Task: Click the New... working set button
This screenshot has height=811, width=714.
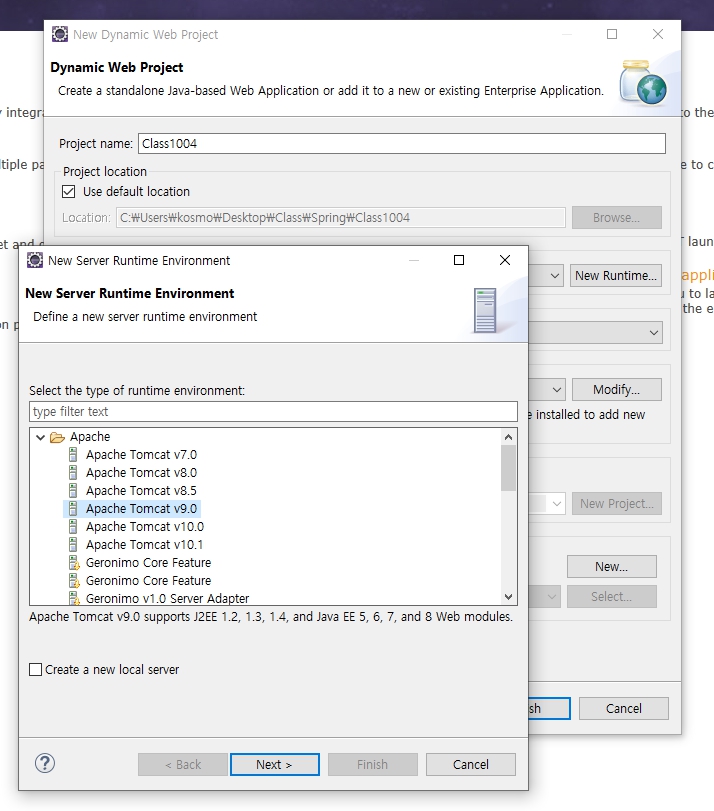Action: (x=612, y=567)
